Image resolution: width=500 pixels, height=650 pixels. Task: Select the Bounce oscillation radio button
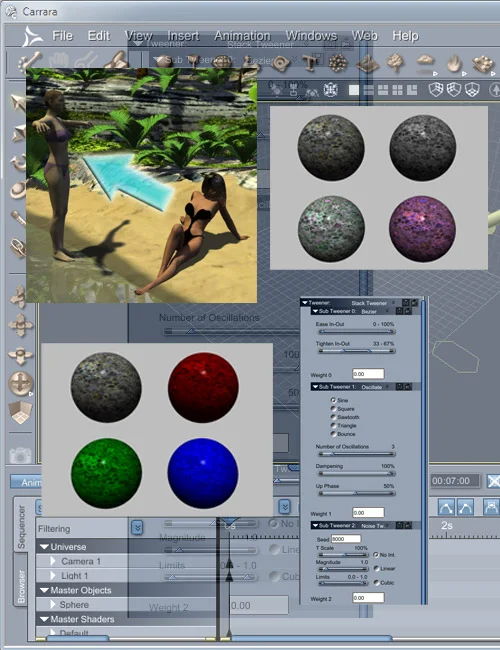(333, 434)
